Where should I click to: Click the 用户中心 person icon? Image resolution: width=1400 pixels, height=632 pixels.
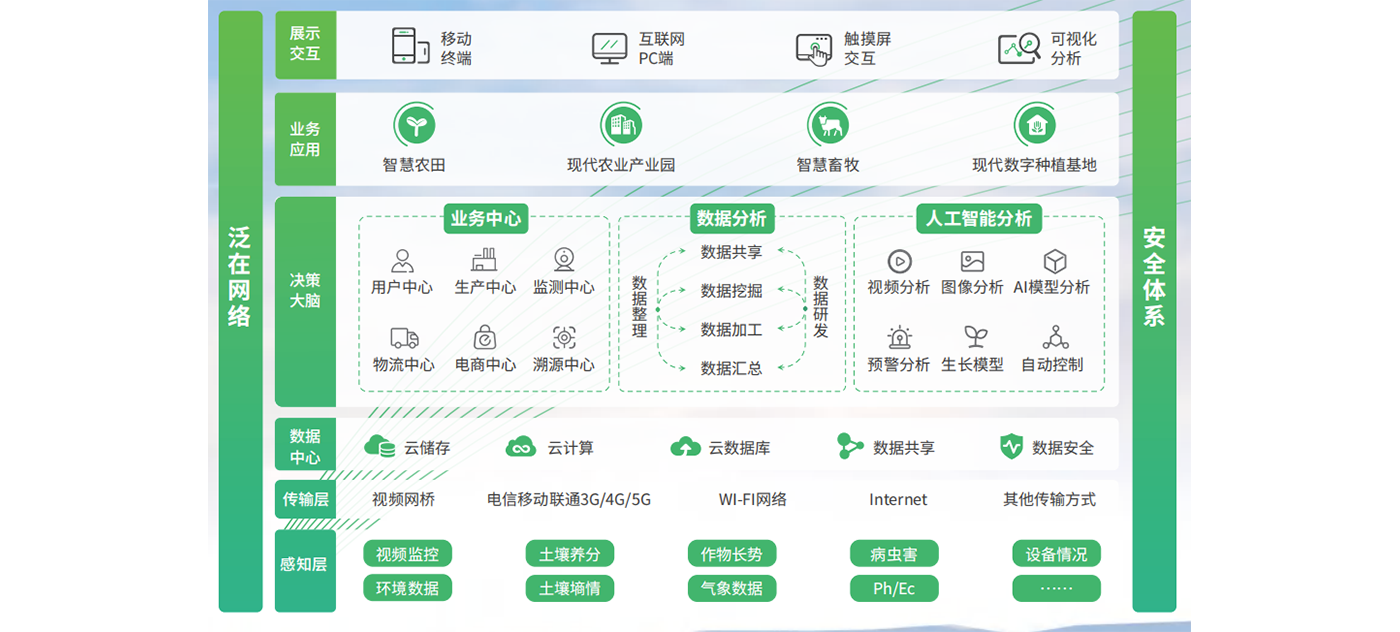pyautogui.click(x=402, y=261)
